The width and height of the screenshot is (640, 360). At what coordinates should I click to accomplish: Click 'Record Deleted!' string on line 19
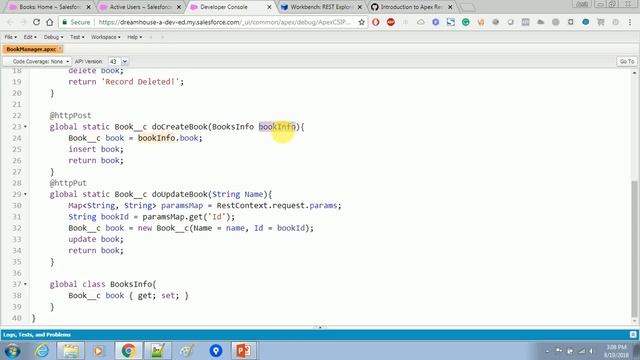[140, 82]
